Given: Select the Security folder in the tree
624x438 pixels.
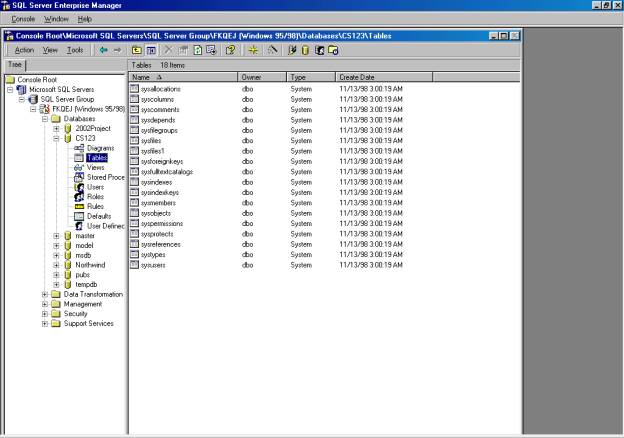Looking at the screenshot, I should pyautogui.click(x=76, y=314).
